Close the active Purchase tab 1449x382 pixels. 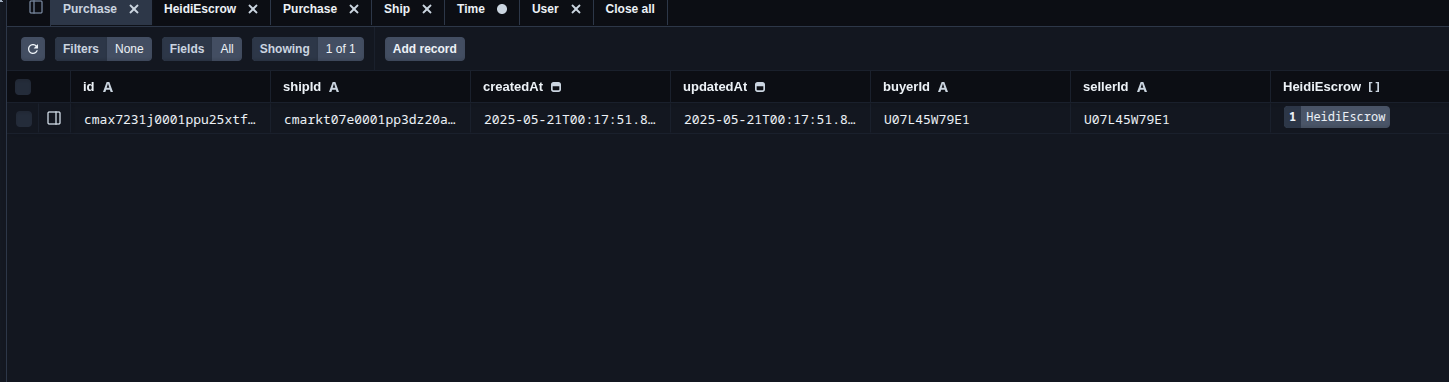(x=134, y=9)
